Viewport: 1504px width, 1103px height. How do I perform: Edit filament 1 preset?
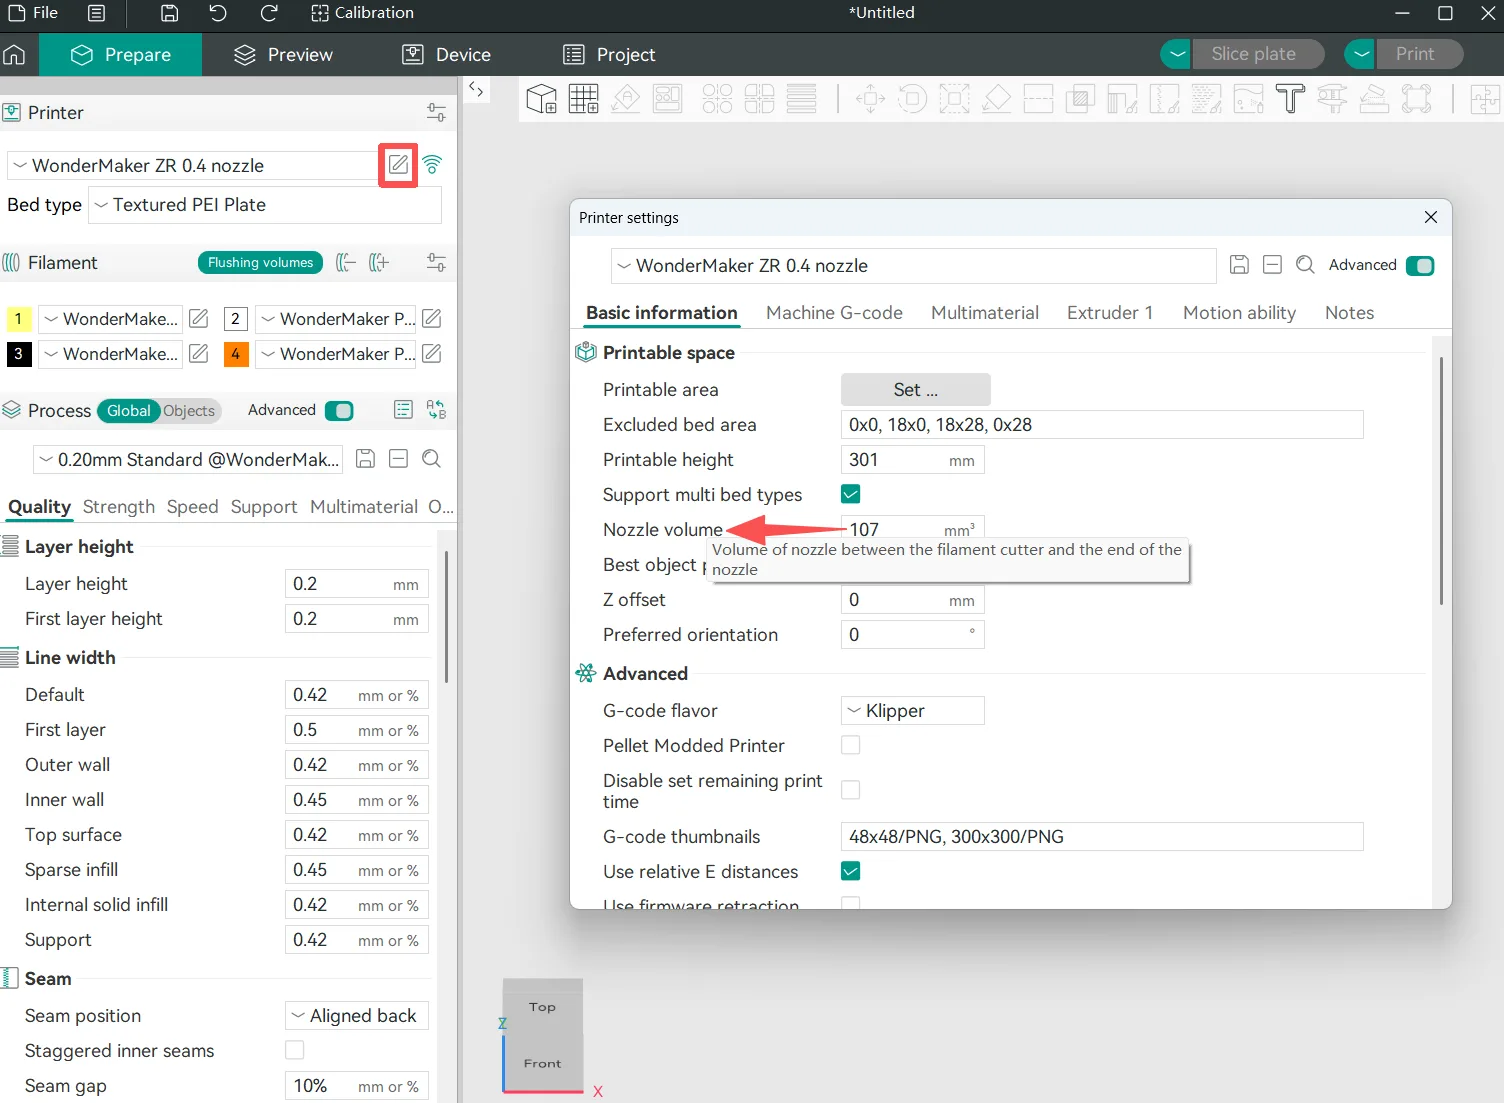(x=199, y=319)
